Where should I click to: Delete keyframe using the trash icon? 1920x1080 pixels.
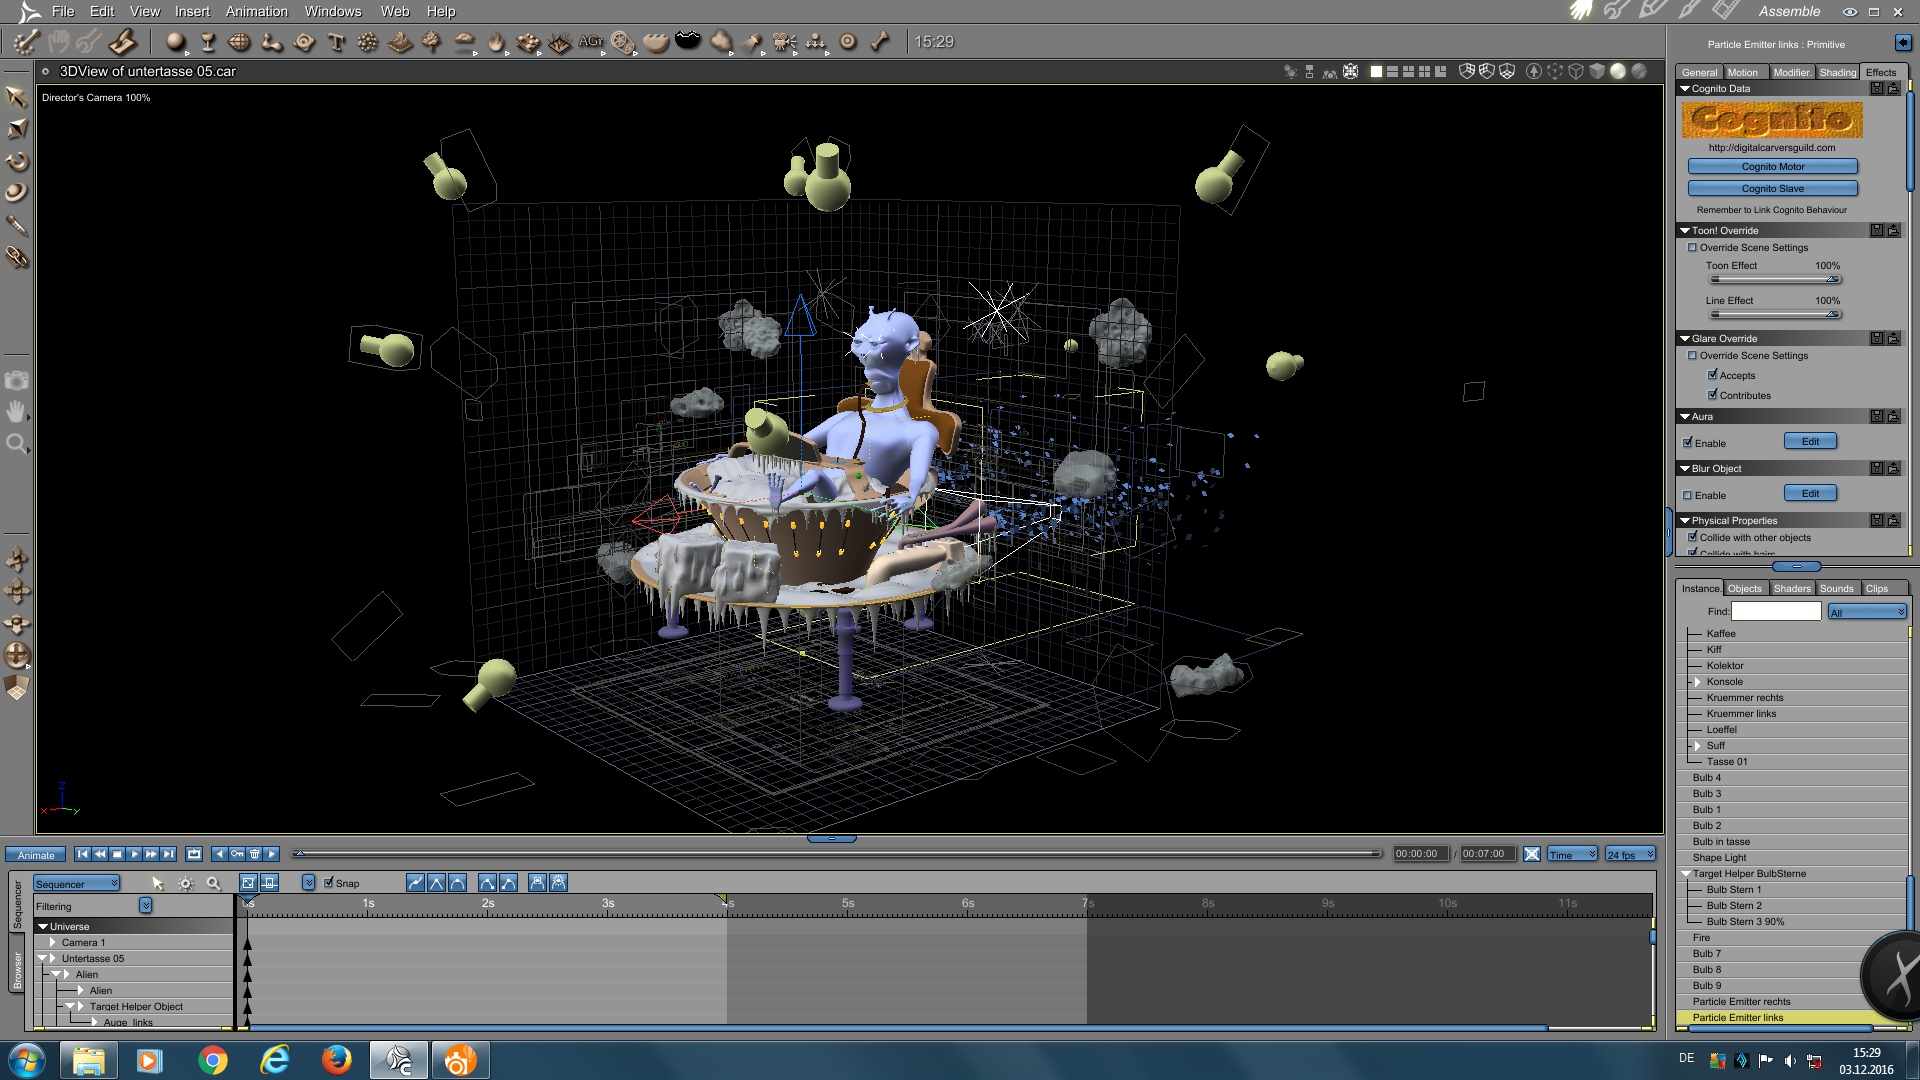click(x=255, y=854)
